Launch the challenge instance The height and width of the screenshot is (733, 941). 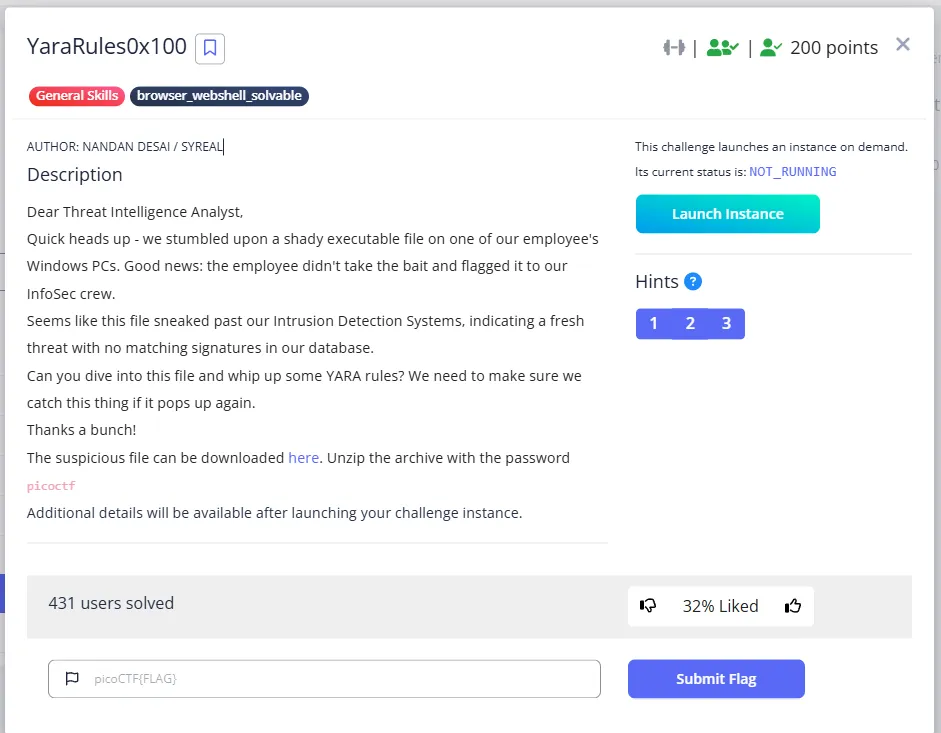[727, 214]
